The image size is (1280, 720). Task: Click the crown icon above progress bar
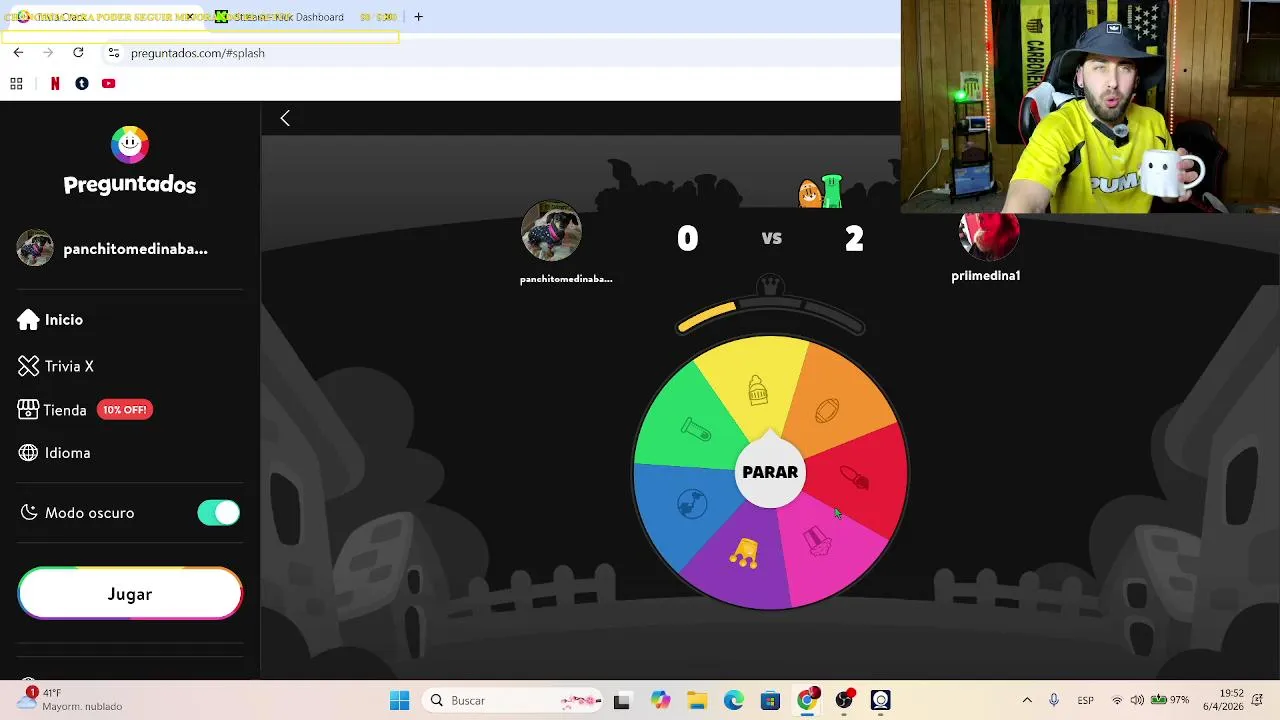[770, 285]
